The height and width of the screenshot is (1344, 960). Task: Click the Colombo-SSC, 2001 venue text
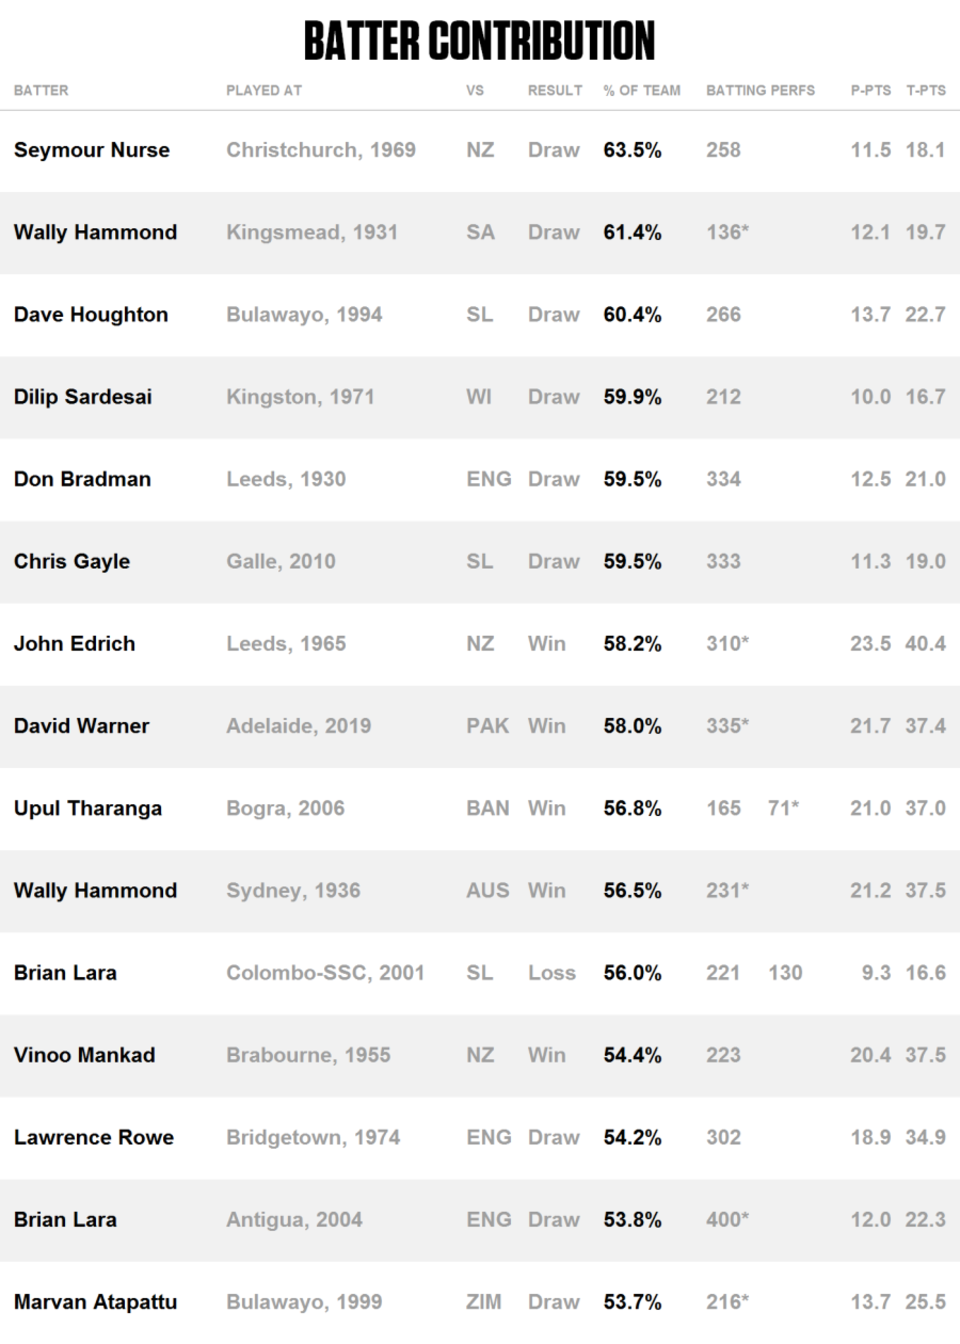(325, 973)
